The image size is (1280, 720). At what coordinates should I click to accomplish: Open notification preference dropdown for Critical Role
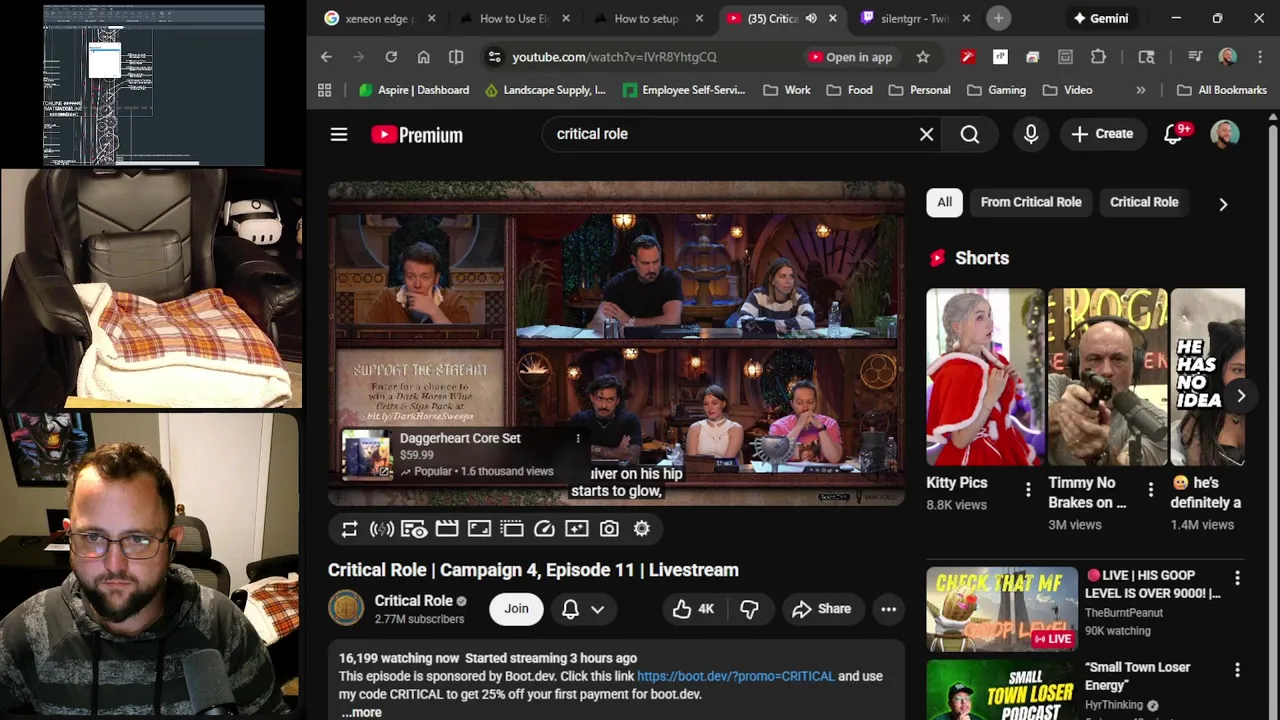(583, 609)
